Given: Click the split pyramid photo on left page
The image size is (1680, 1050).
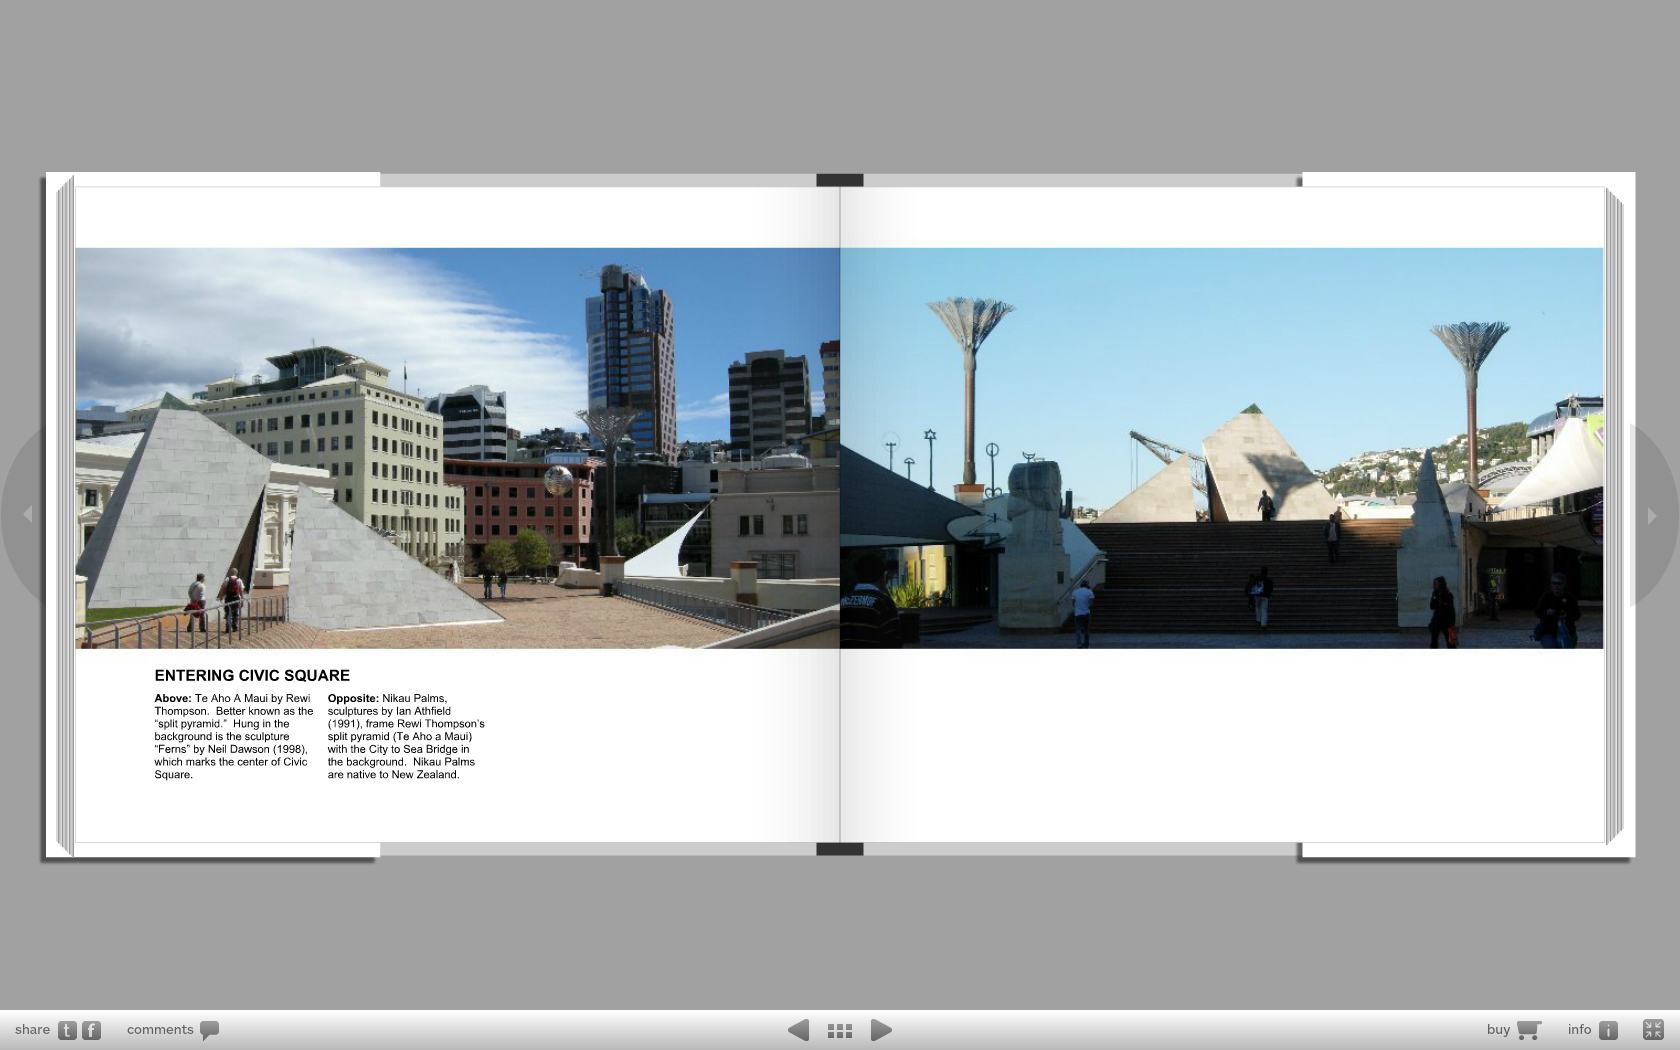Looking at the screenshot, I should pyautogui.click(x=457, y=448).
